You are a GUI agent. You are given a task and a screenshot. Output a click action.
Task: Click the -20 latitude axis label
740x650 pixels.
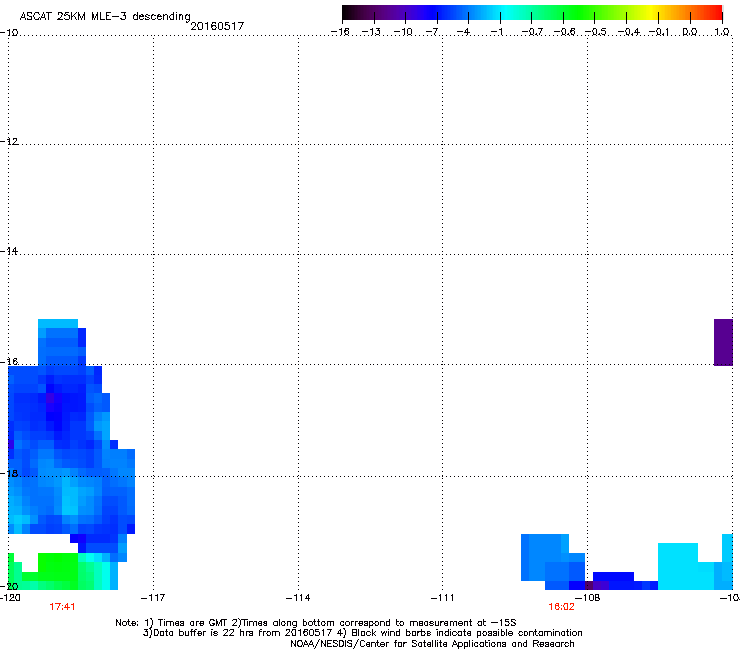[x=9, y=586]
